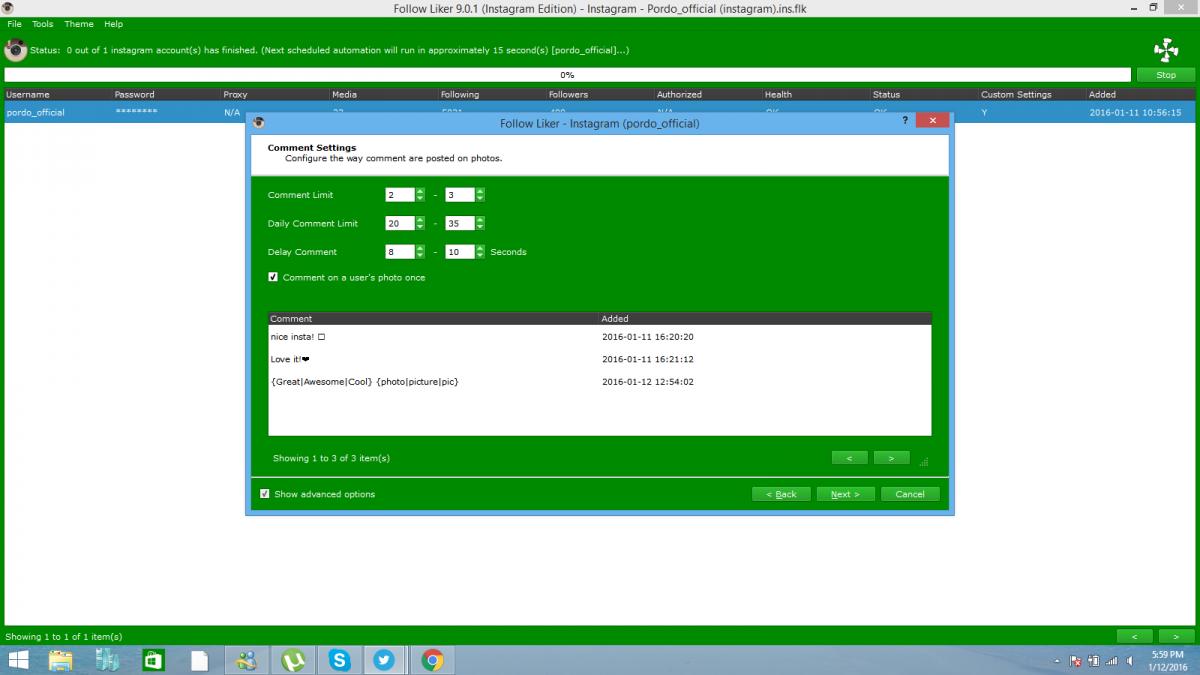Open uTorrent from the taskbar
This screenshot has width=1200, height=675.
293,660
